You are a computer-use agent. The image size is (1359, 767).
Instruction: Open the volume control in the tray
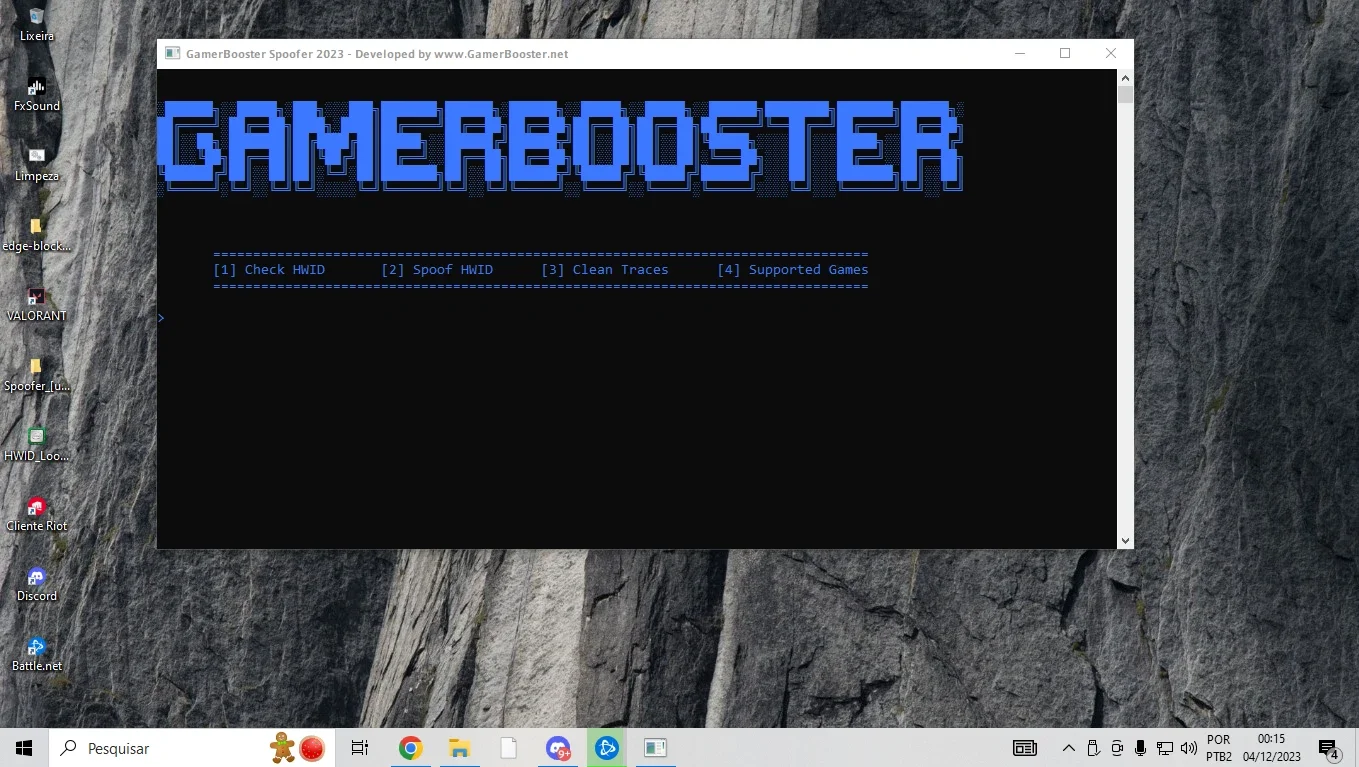point(1189,748)
